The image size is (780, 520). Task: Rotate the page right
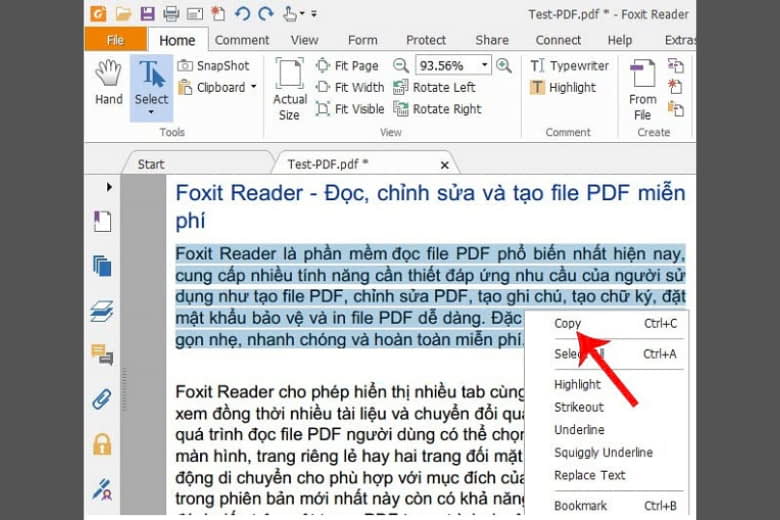437,109
